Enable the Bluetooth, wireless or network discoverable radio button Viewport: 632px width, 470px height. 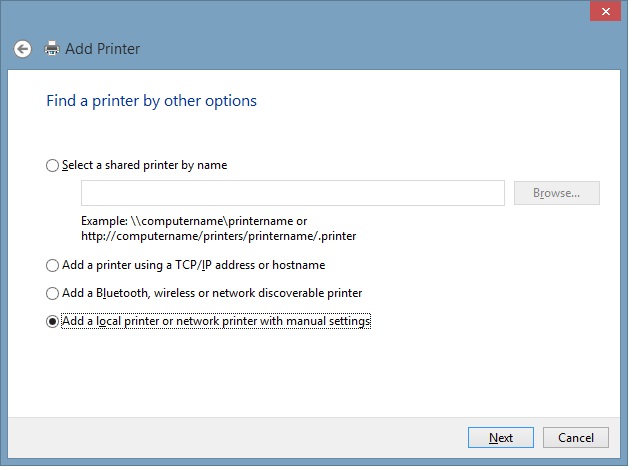pos(53,294)
